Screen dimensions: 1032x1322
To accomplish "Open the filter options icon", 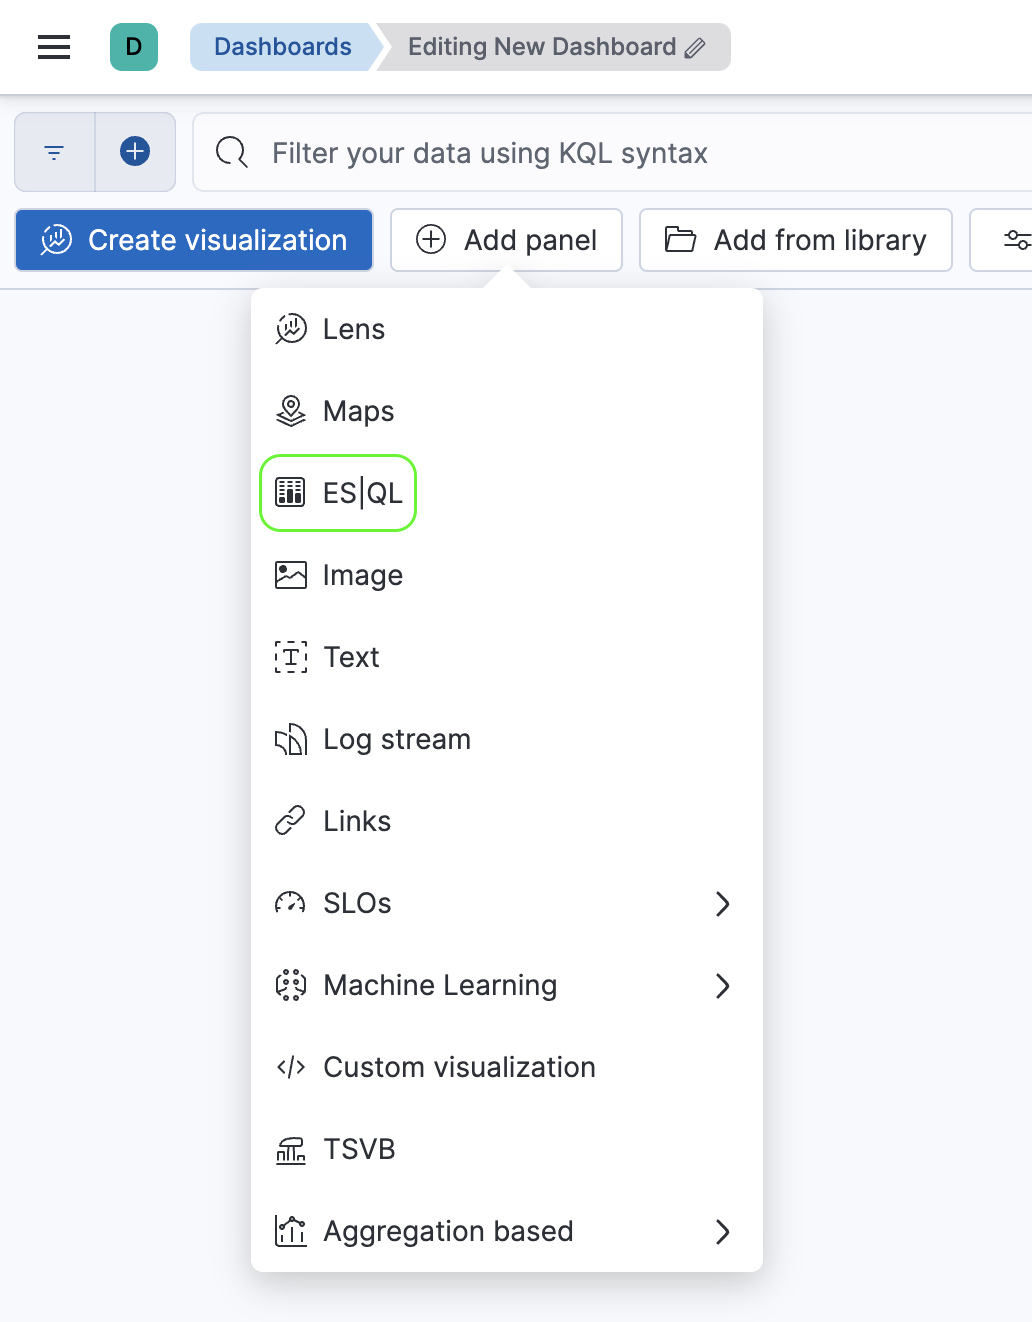I will (x=53, y=152).
